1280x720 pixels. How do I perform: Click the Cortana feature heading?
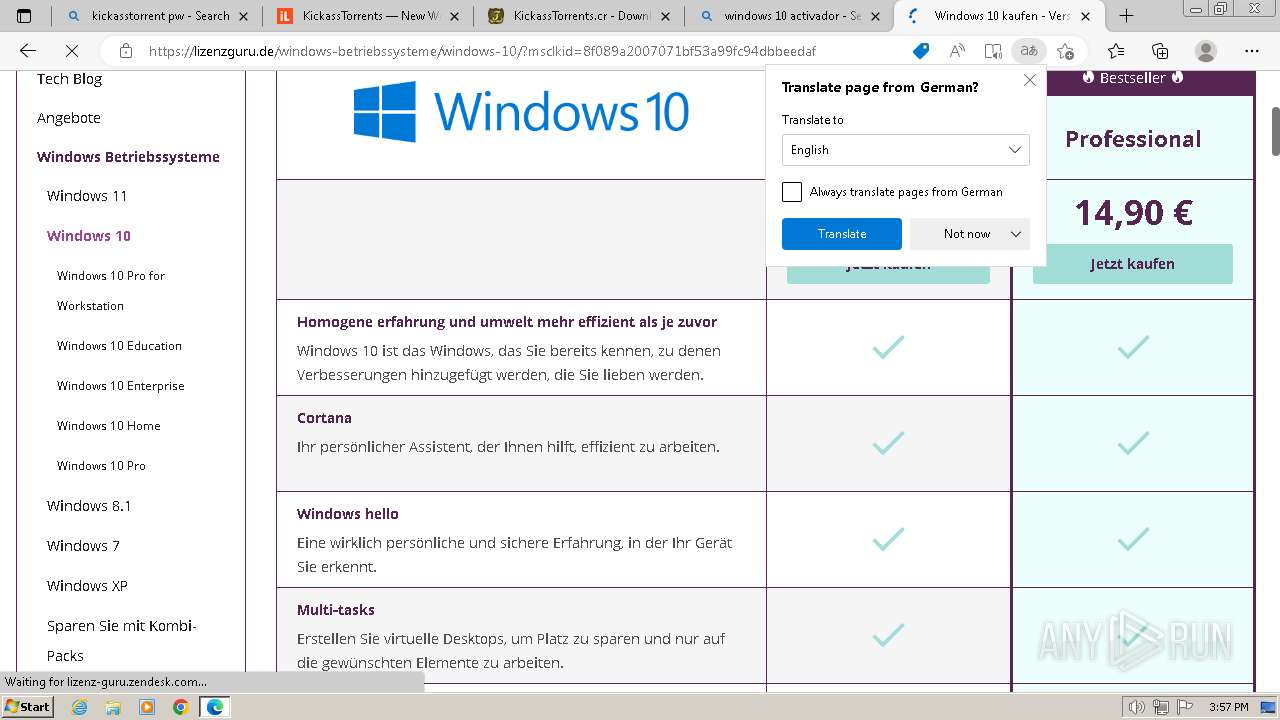pyautogui.click(x=324, y=418)
